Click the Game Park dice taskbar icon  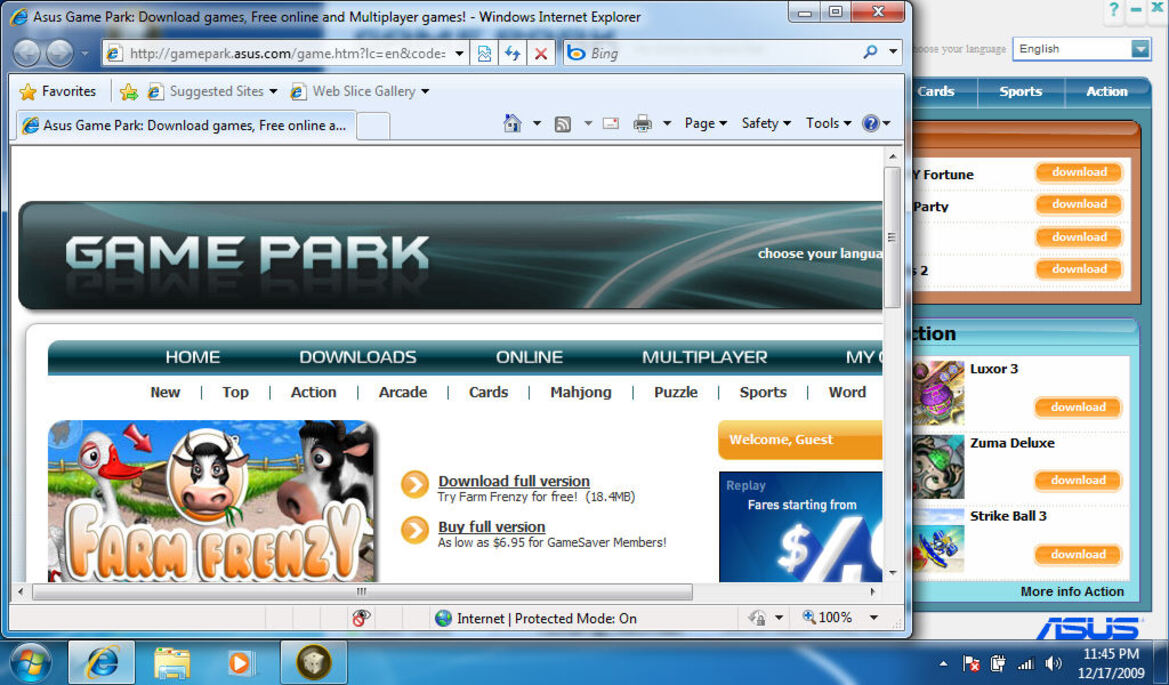click(313, 662)
